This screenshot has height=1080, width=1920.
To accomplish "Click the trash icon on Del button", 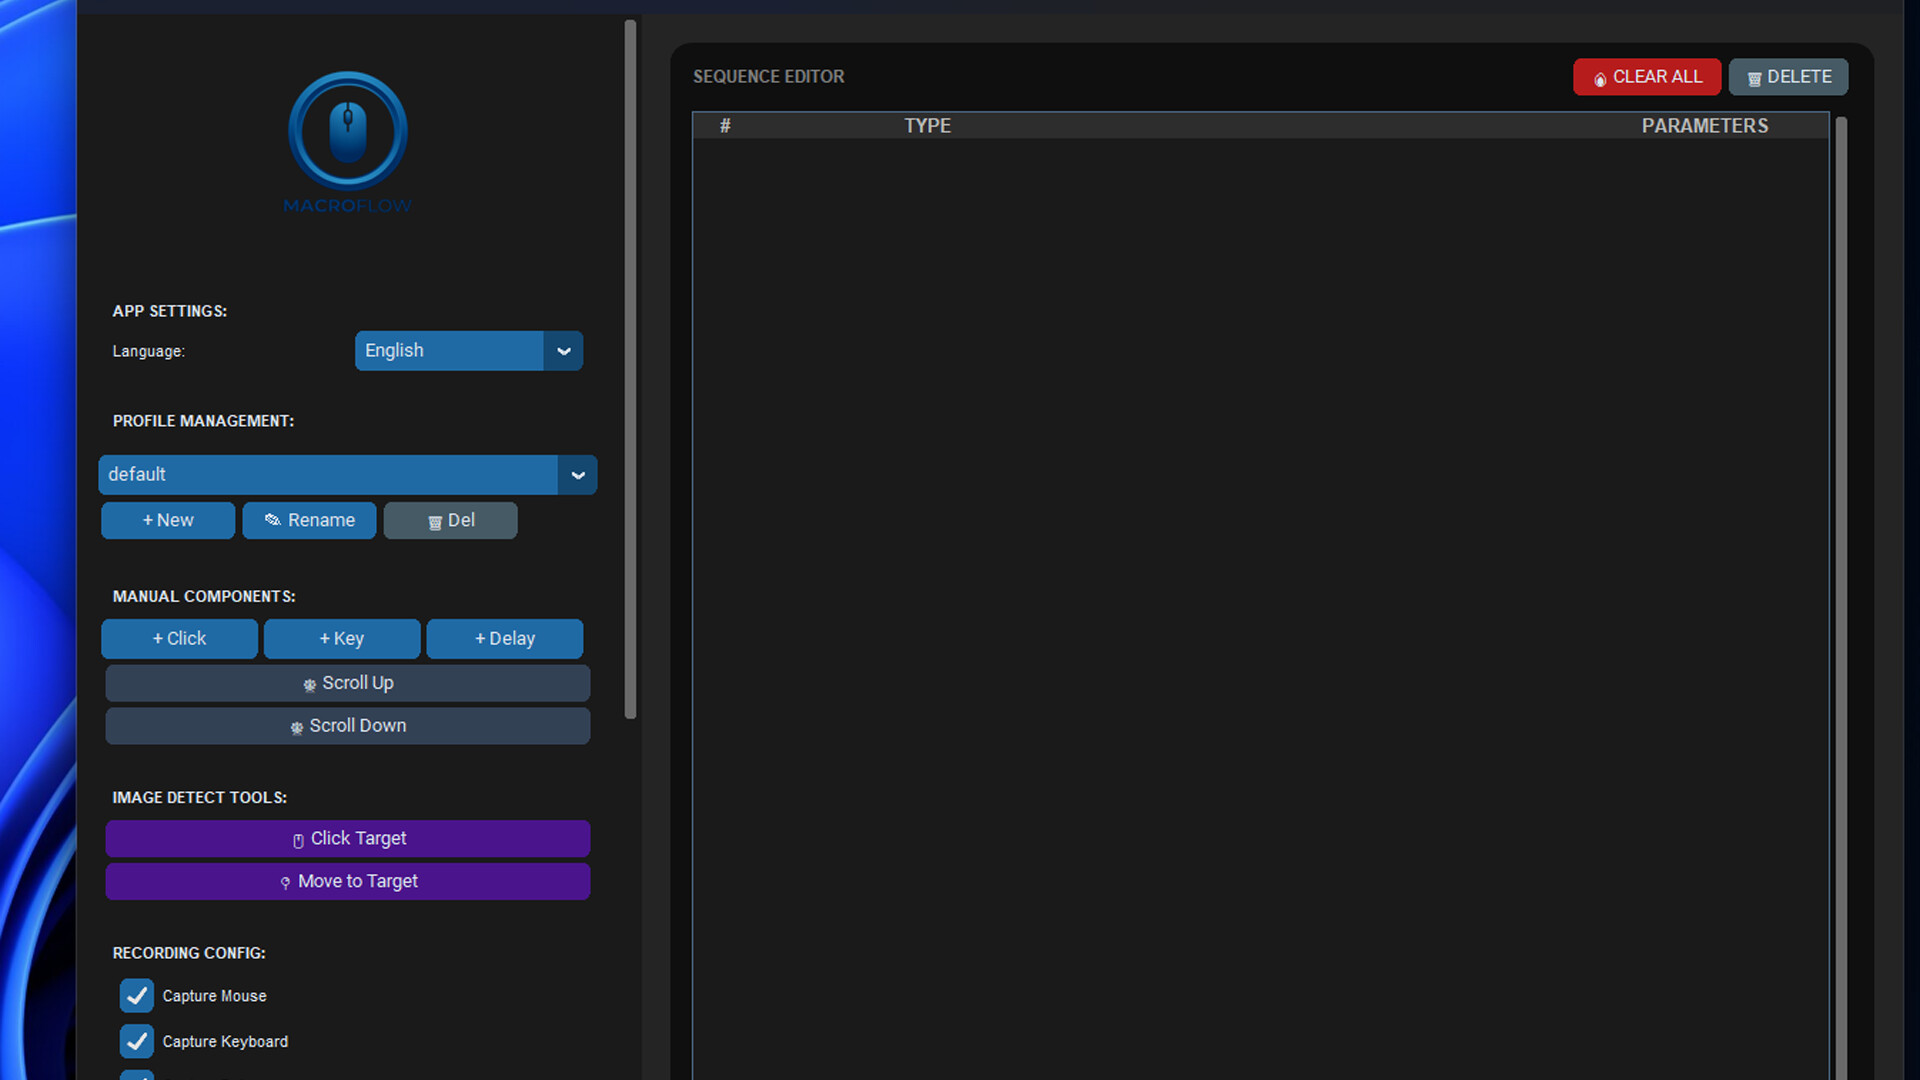I will 435,521.
